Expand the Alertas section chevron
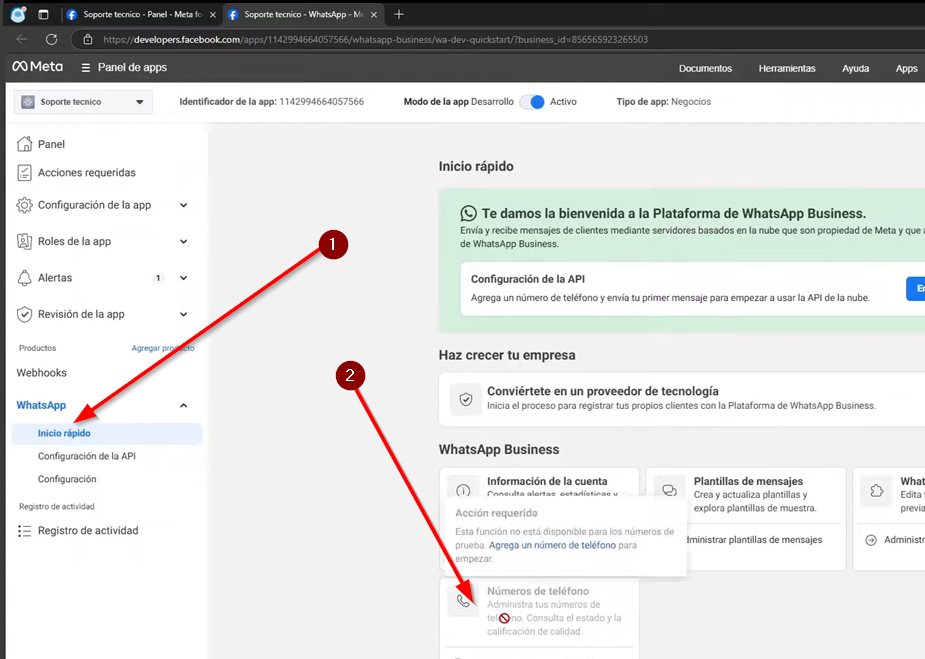Image resolution: width=925 pixels, height=659 pixels. tap(183, 278)
